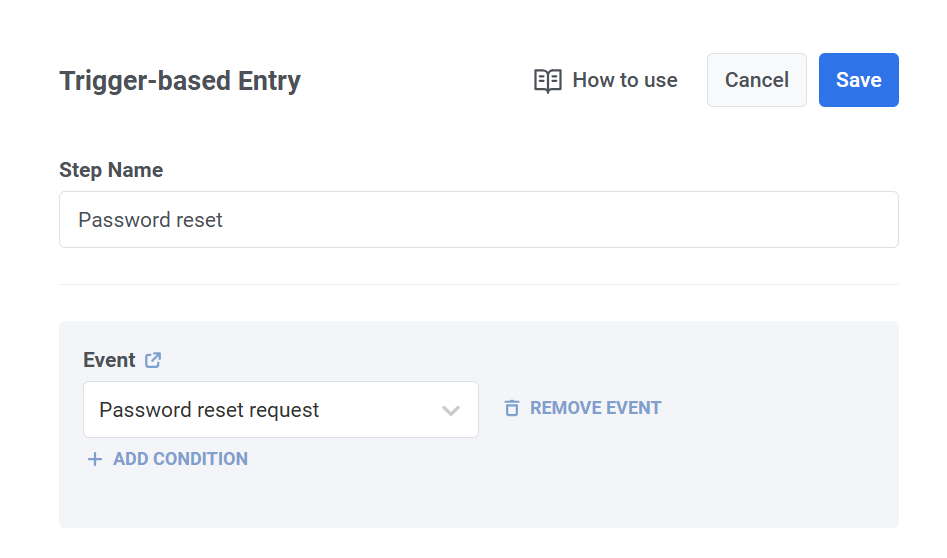Open the Password reset request combo box

coord(281,409)
